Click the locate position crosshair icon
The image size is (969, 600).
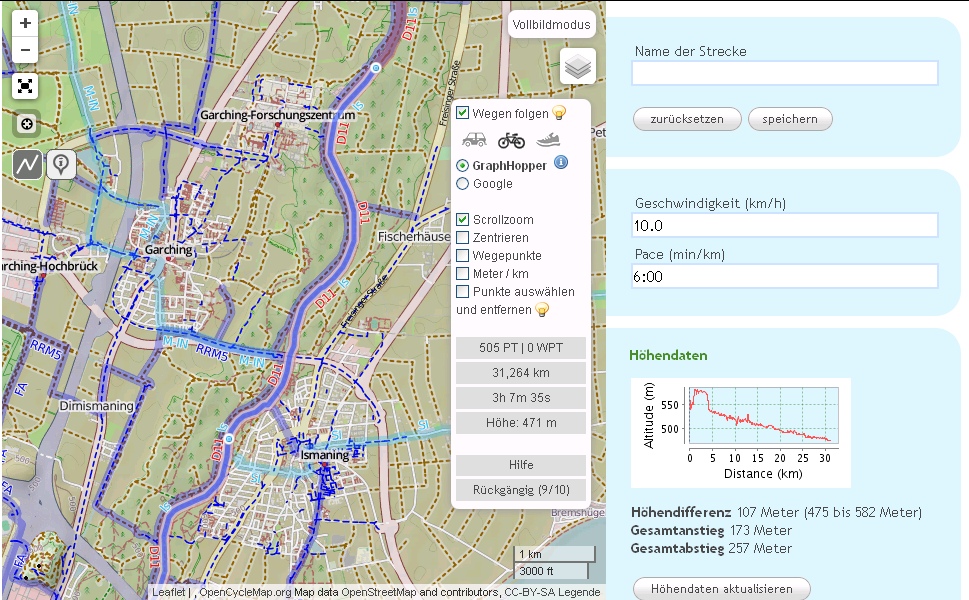(x=26, y=124)
